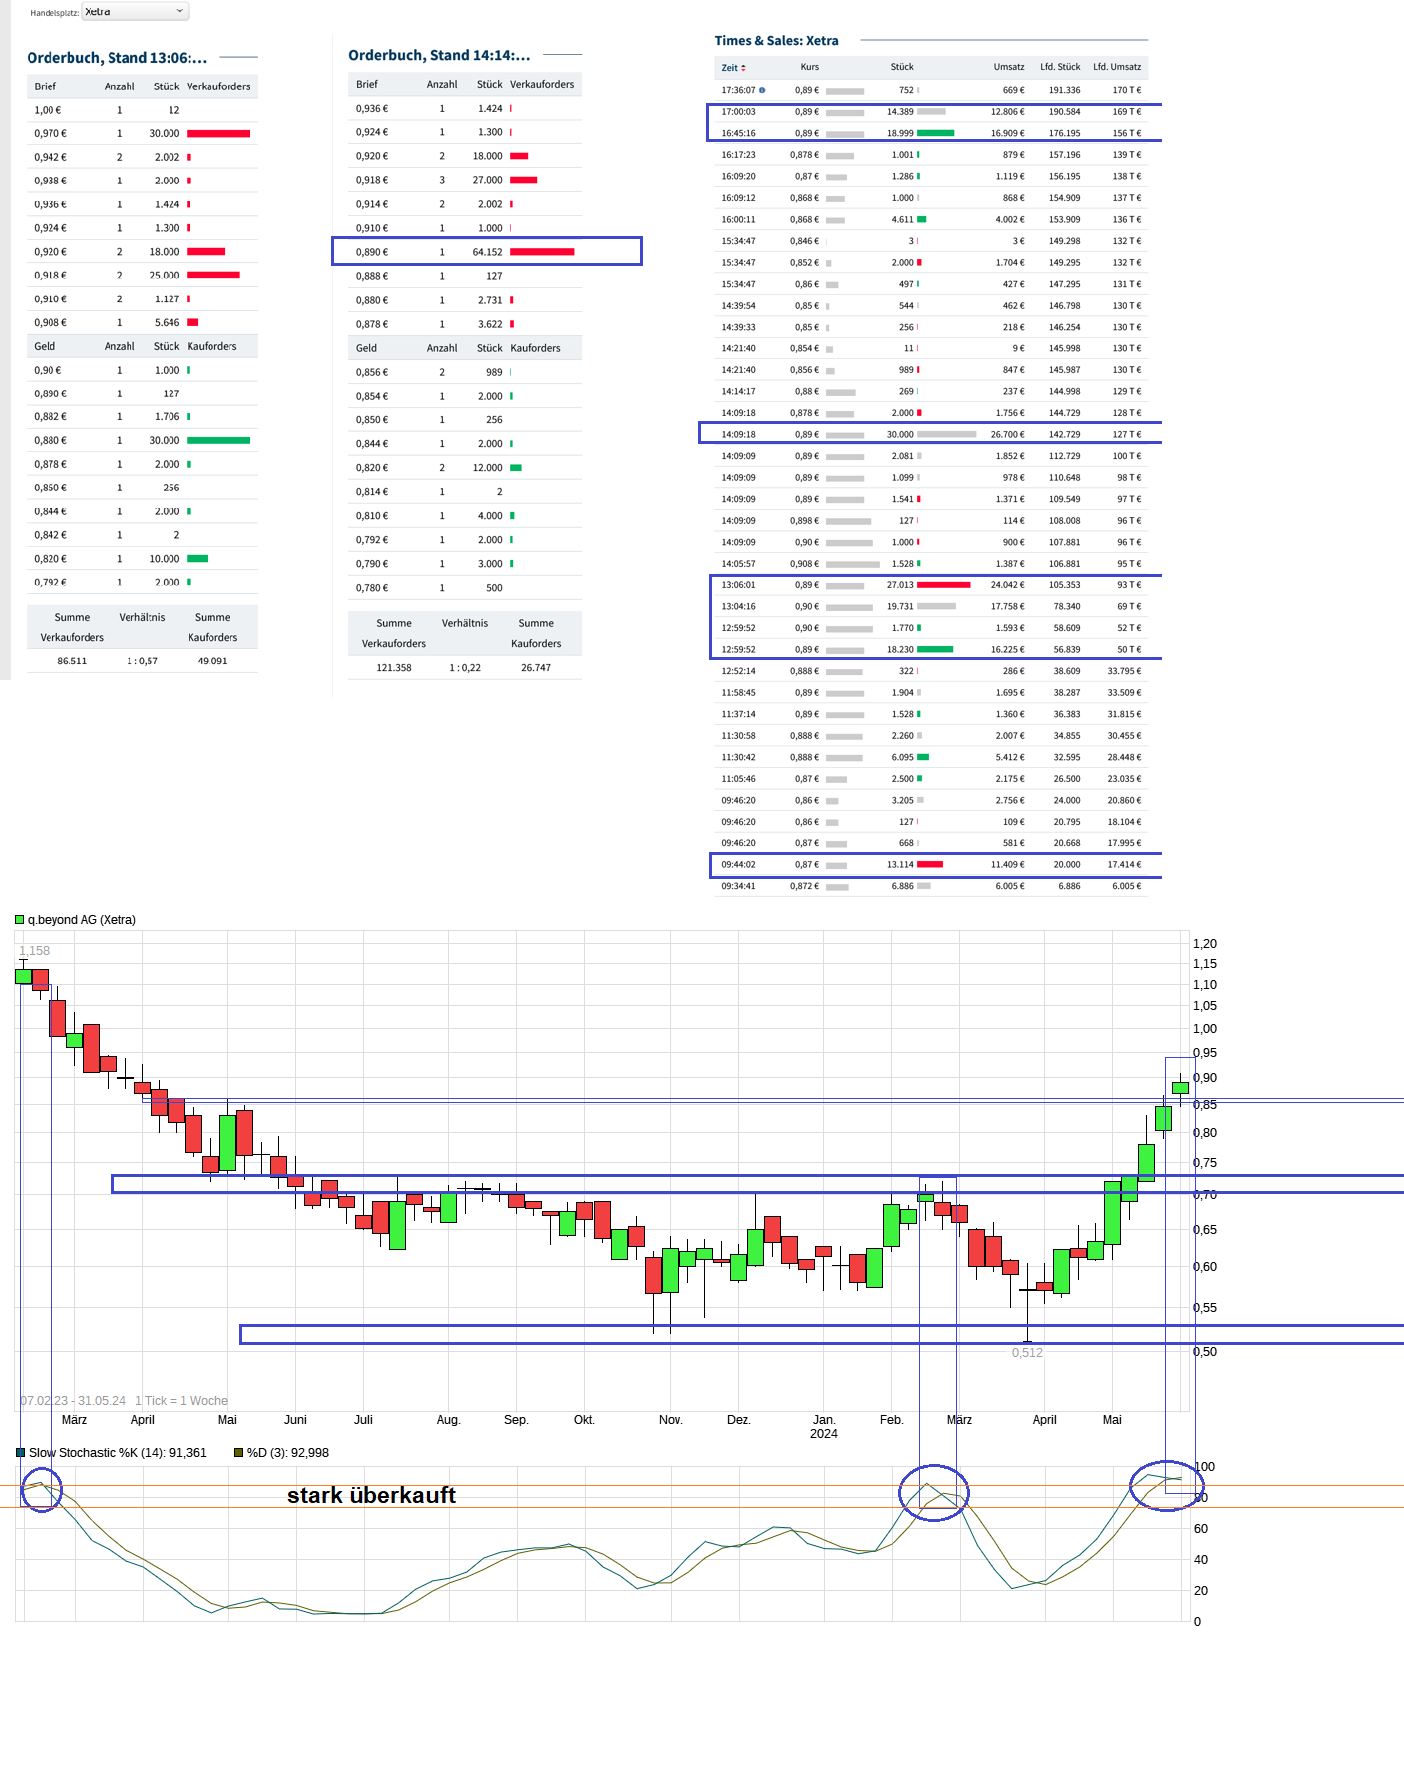
Task: Click the Umsatz column header in Times & Sales
Action: pyautogui.click(x=1009, y=67)
